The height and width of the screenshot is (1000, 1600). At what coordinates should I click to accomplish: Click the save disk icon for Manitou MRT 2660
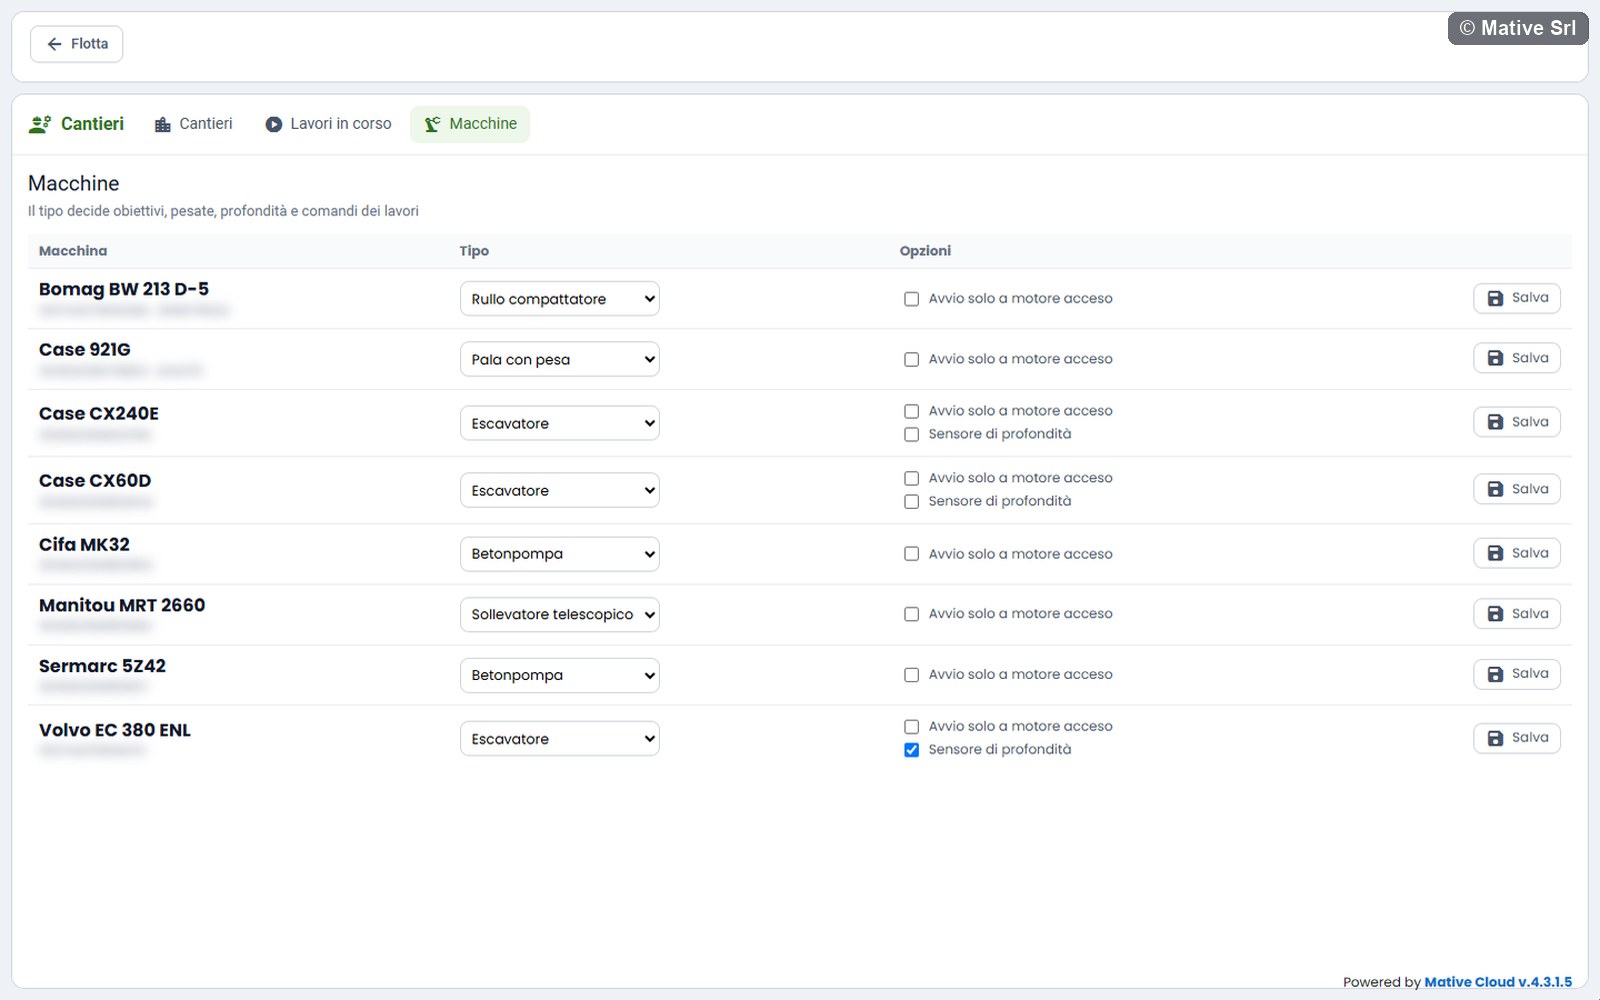click(x=1495, y=614)
